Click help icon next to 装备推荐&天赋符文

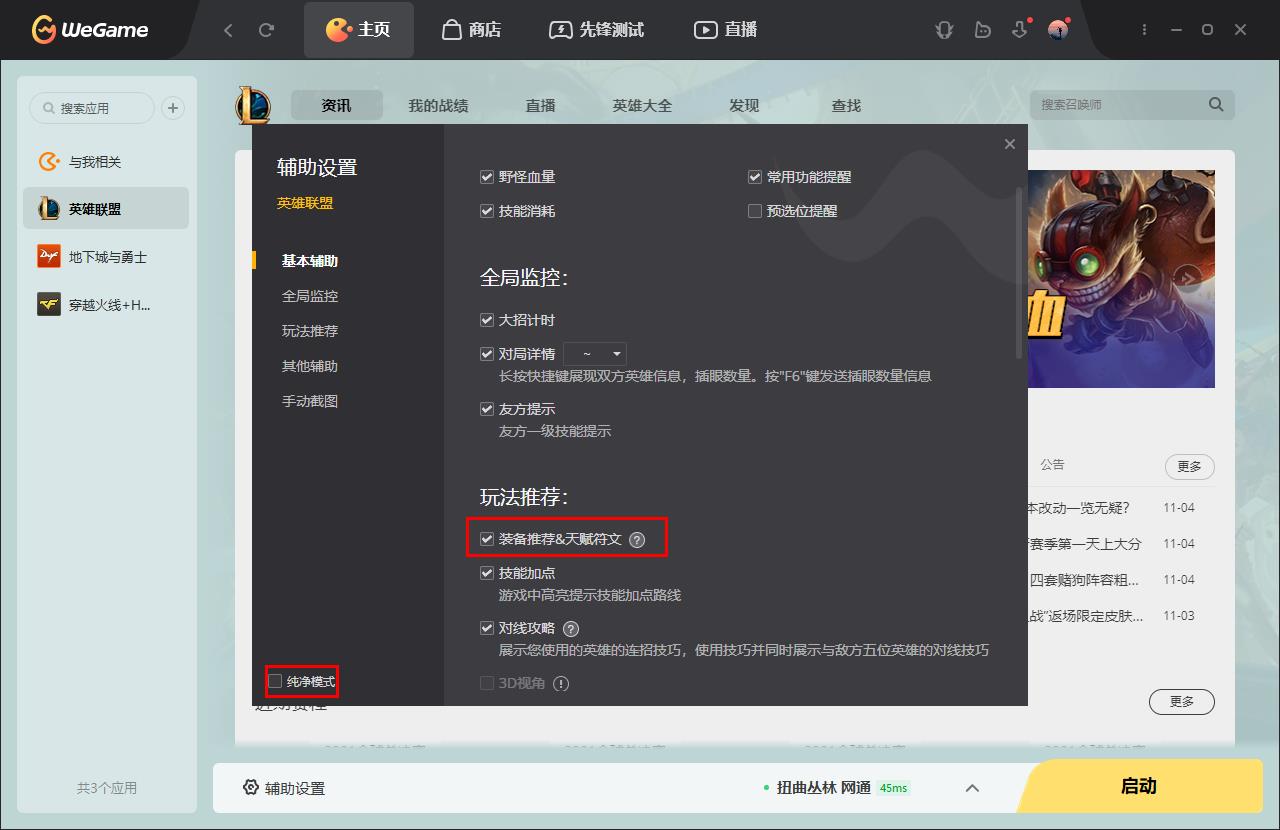[637, 540]
